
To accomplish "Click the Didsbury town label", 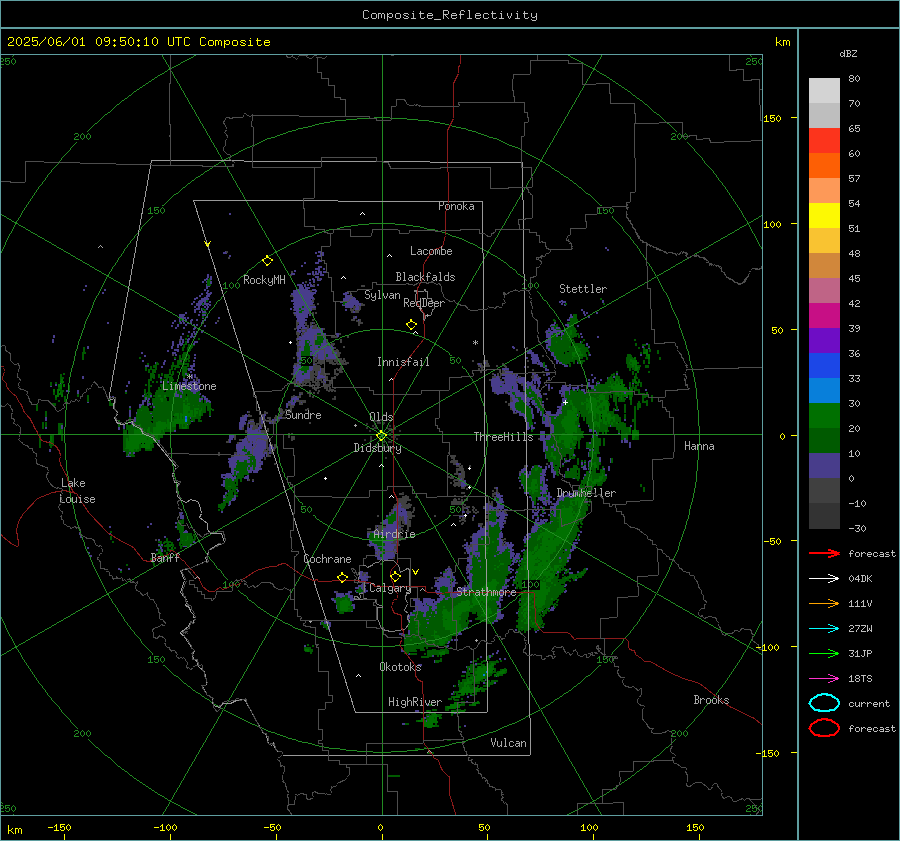I will tap(377, 448).
